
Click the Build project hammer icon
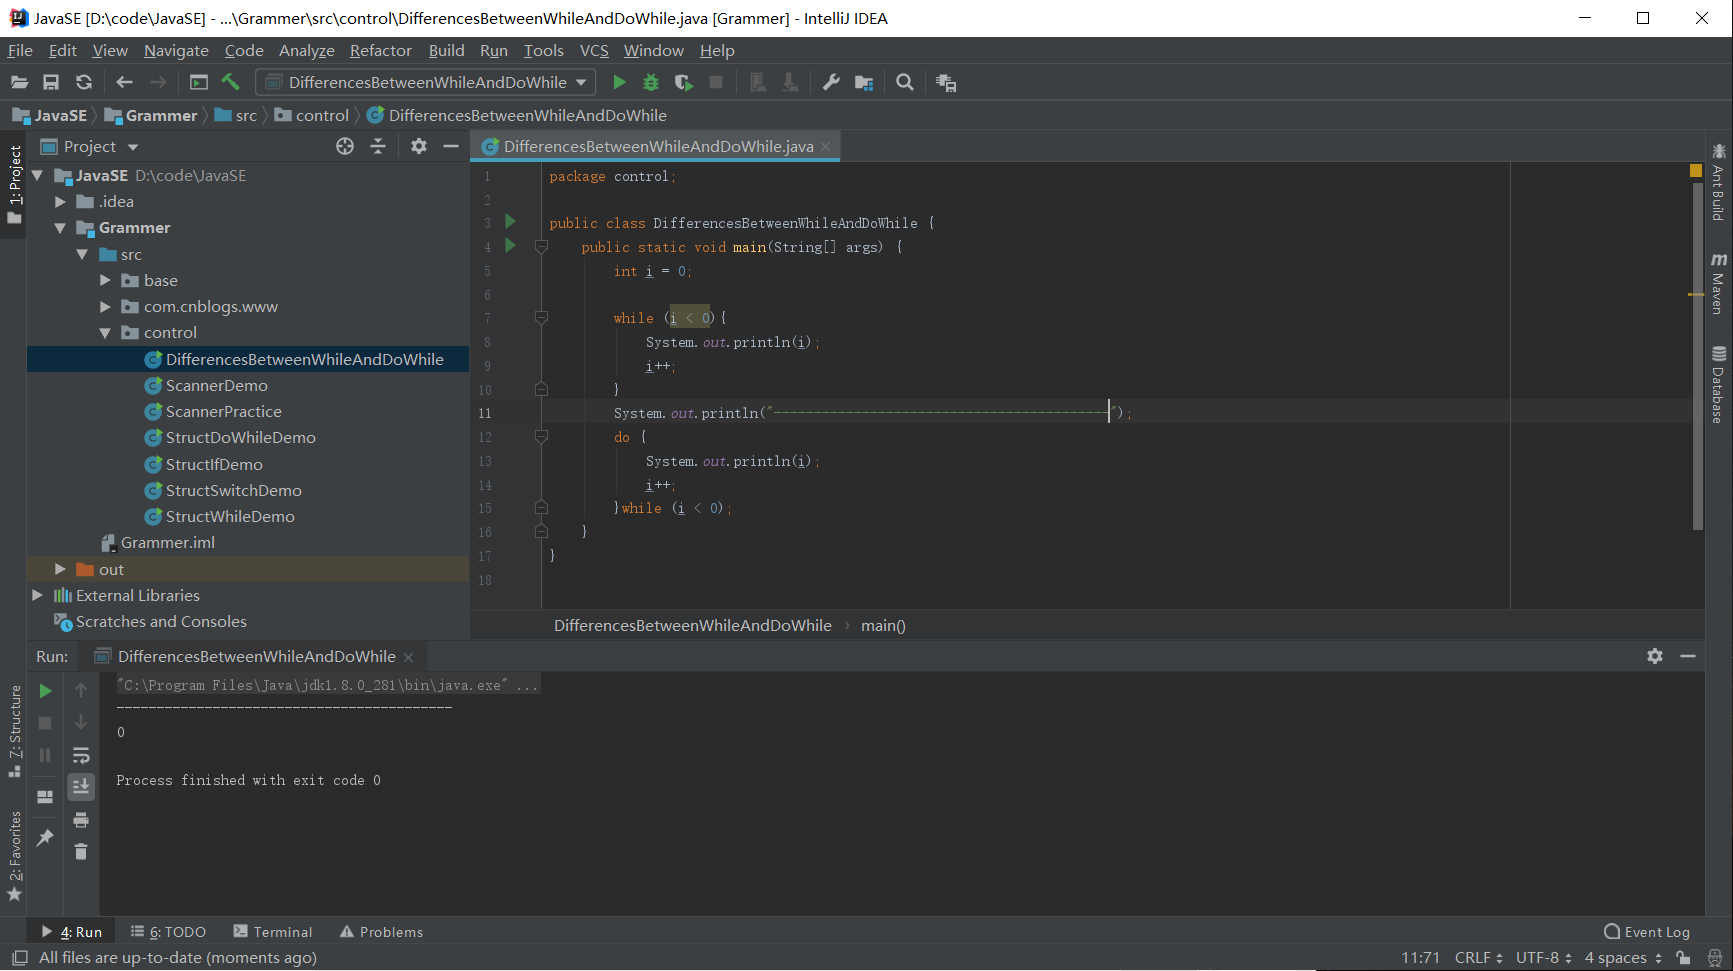231,83
